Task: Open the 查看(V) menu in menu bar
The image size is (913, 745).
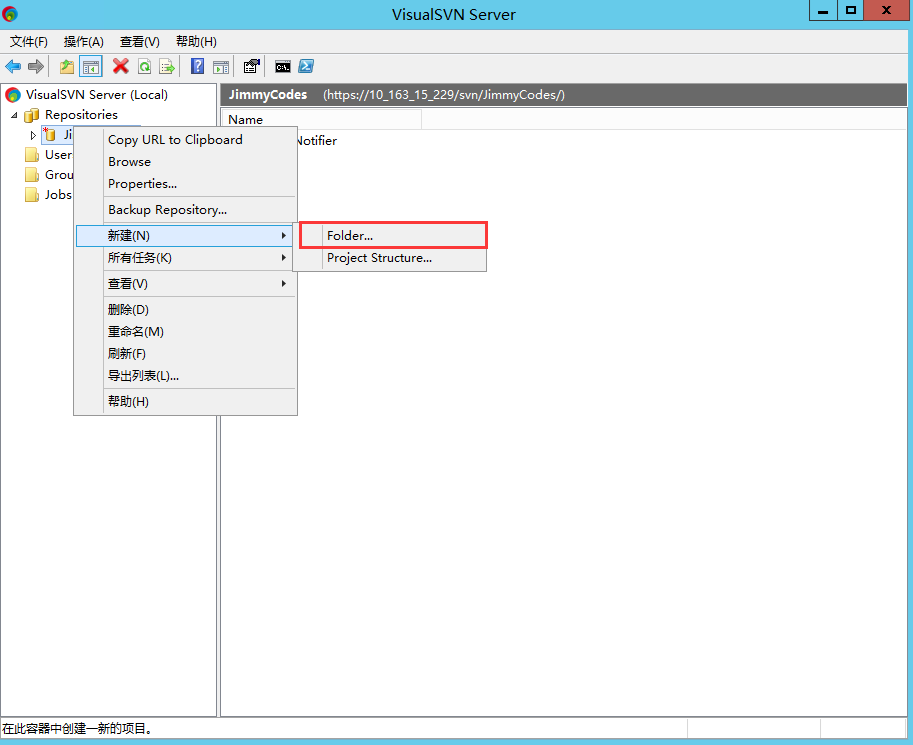Action: coord(139,41)
